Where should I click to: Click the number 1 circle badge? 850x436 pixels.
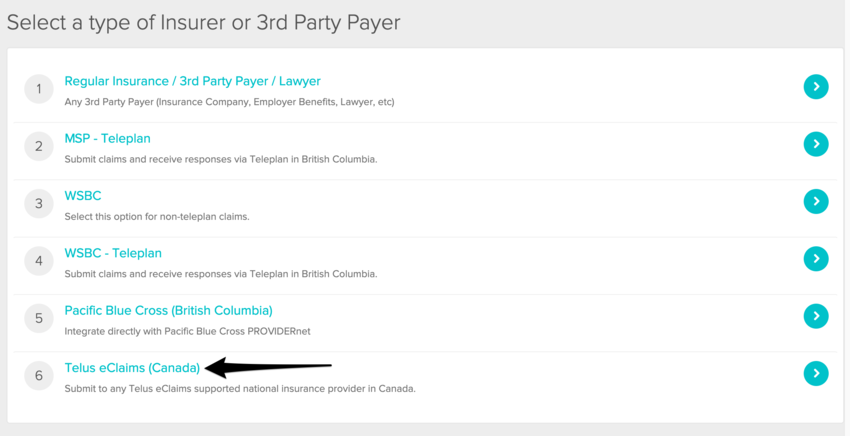click(x=39, y=89)
